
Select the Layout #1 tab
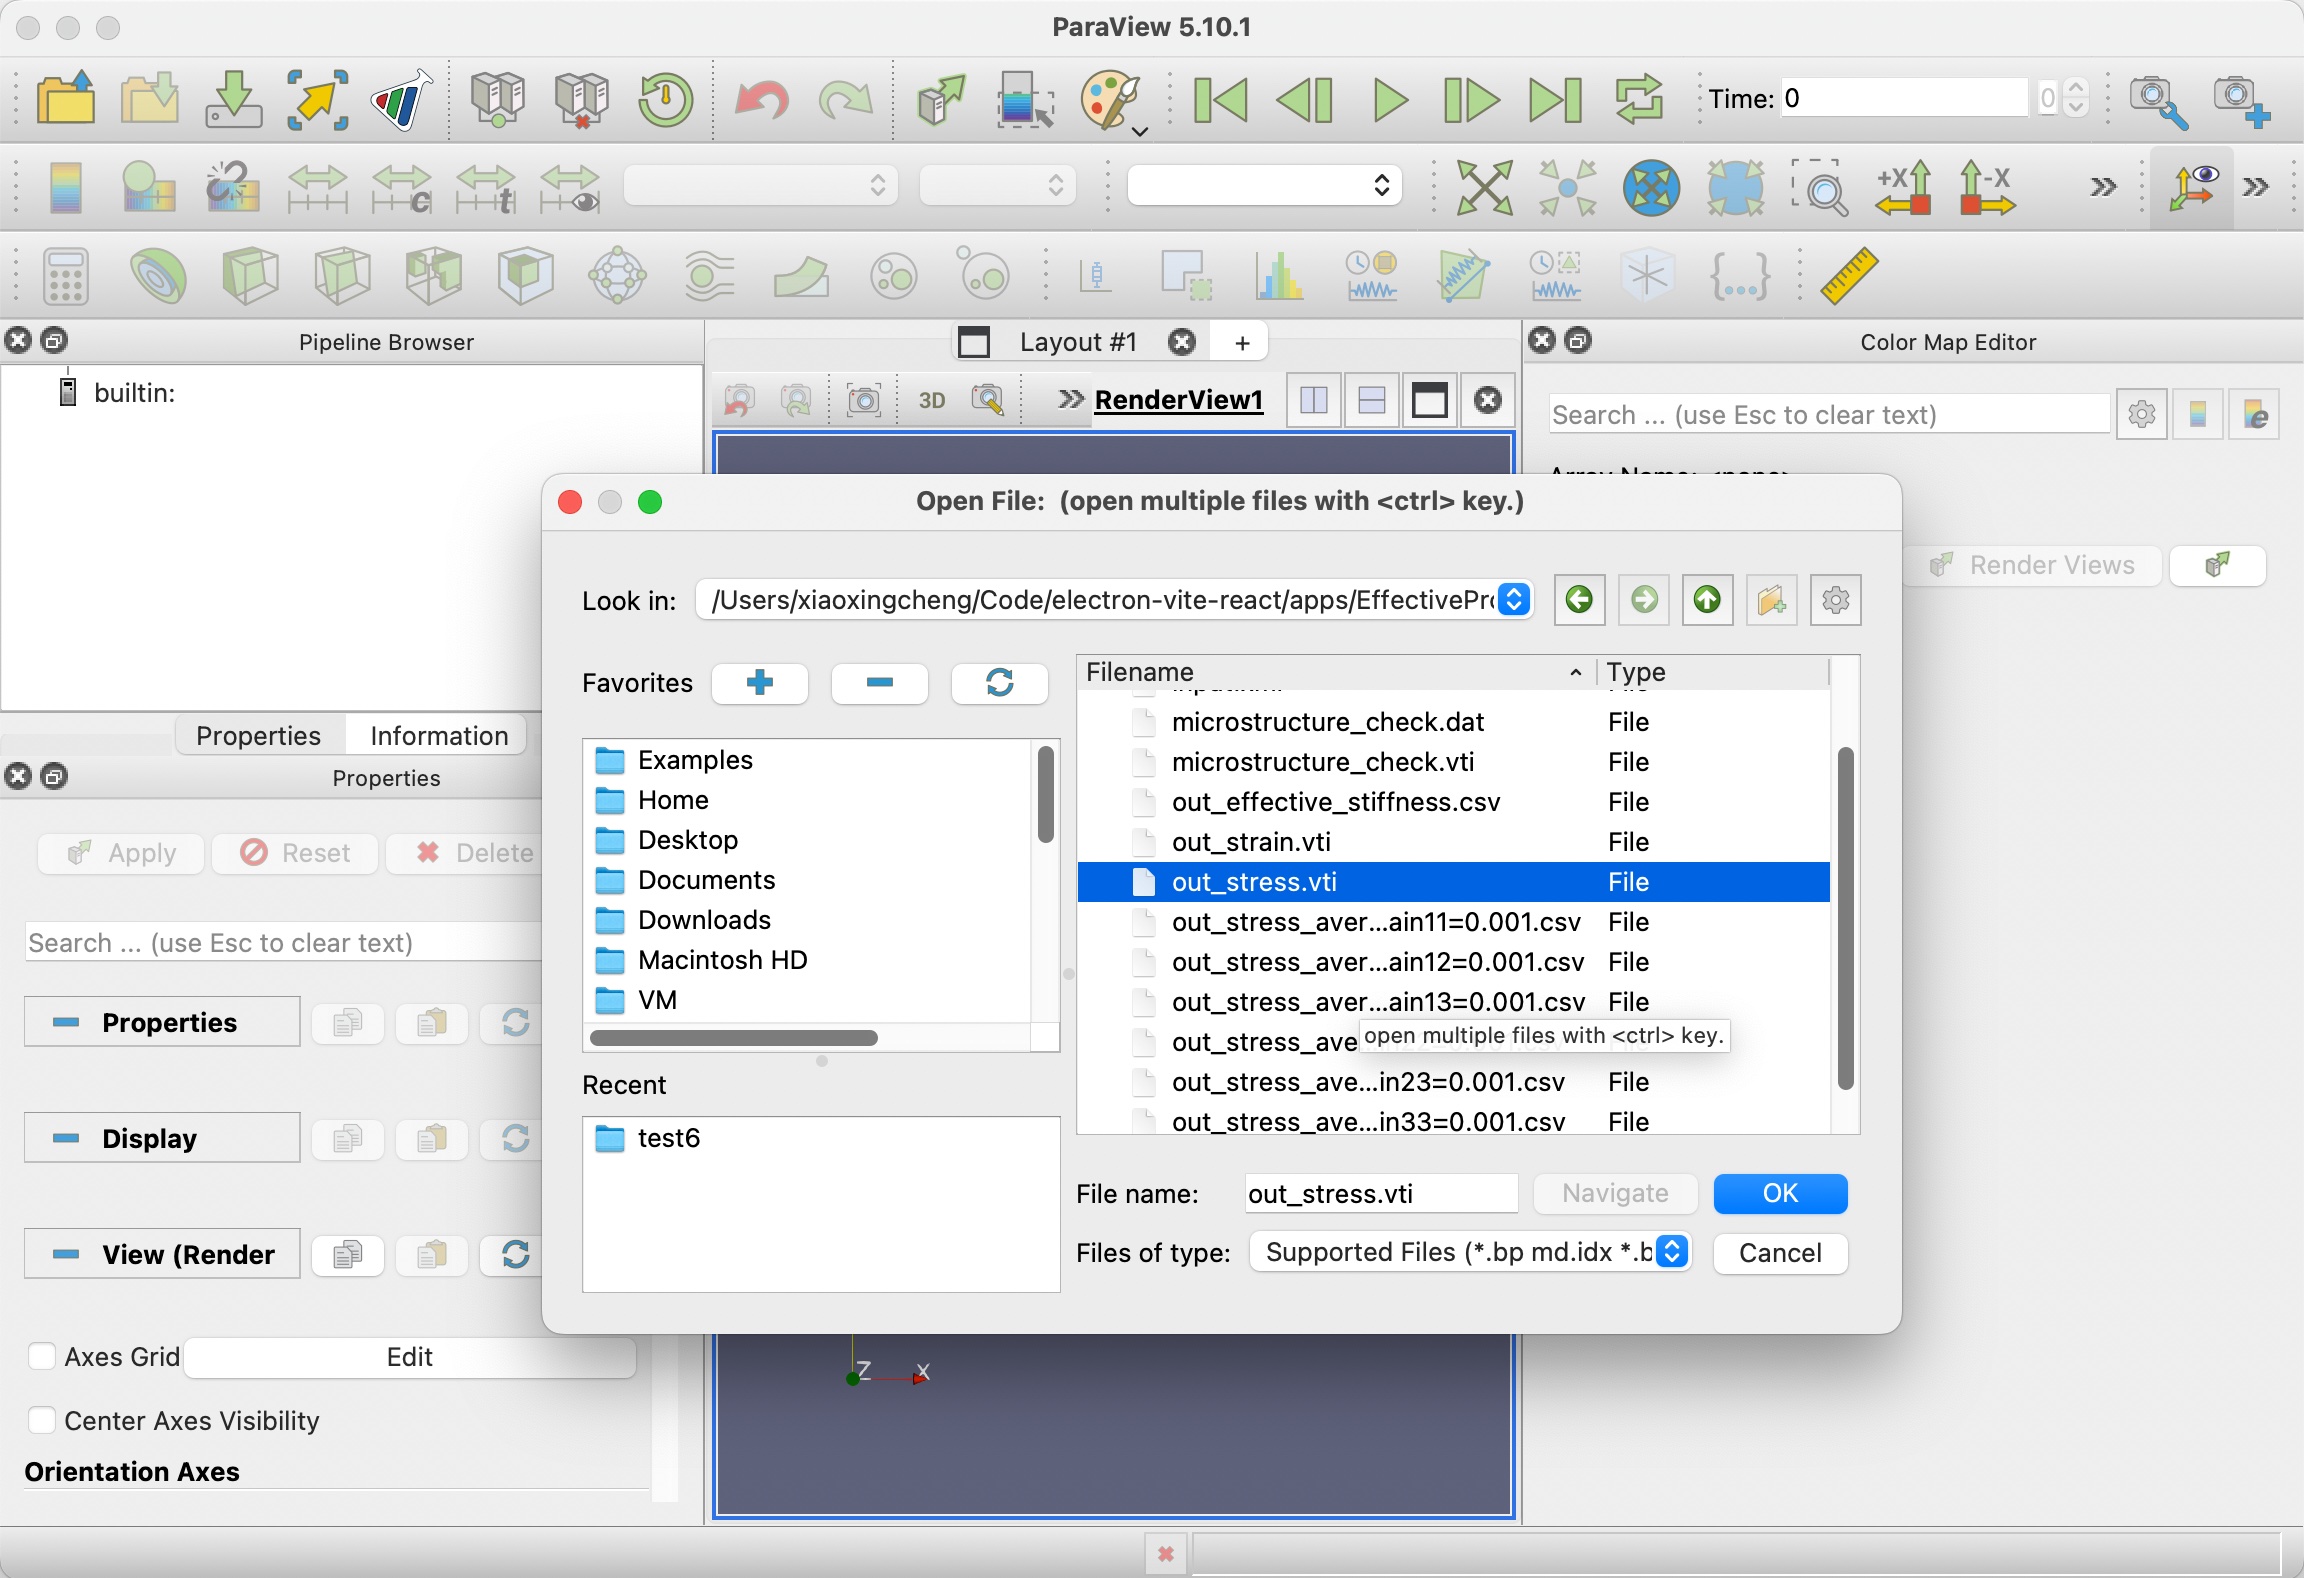point(1077,342)
